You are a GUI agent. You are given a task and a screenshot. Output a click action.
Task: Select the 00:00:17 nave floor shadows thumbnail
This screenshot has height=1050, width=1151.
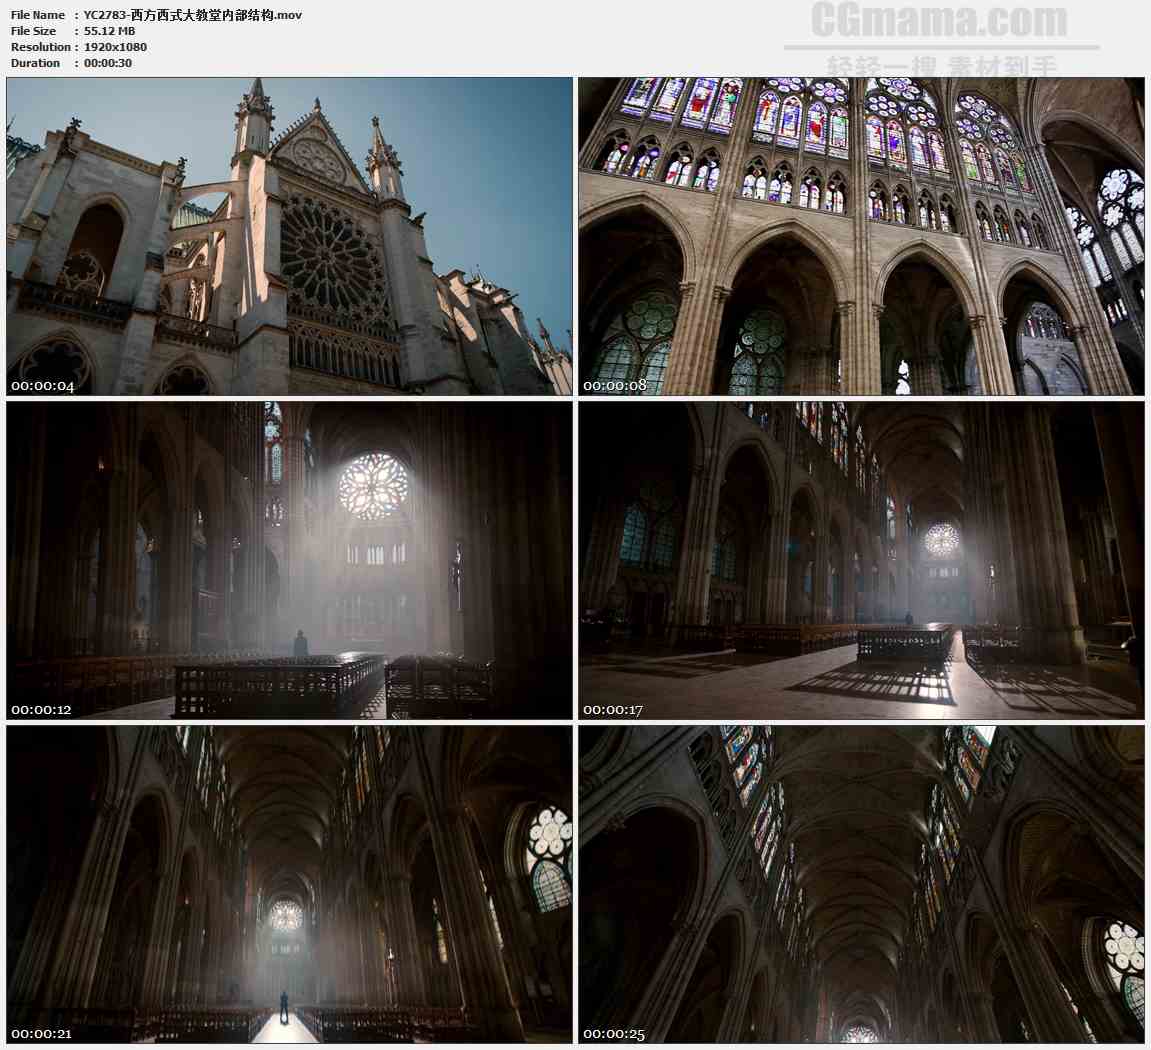(861, 560)
